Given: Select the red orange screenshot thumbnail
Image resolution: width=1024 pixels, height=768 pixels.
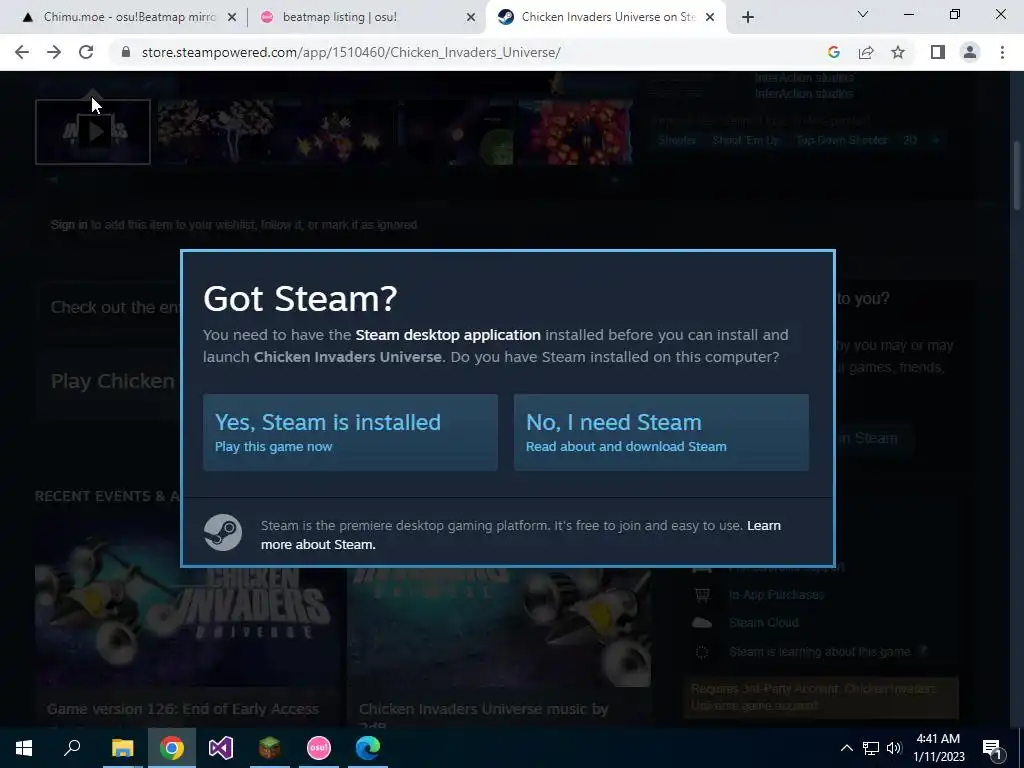Looking at the screenshot, I should click(x=576, y=132).
